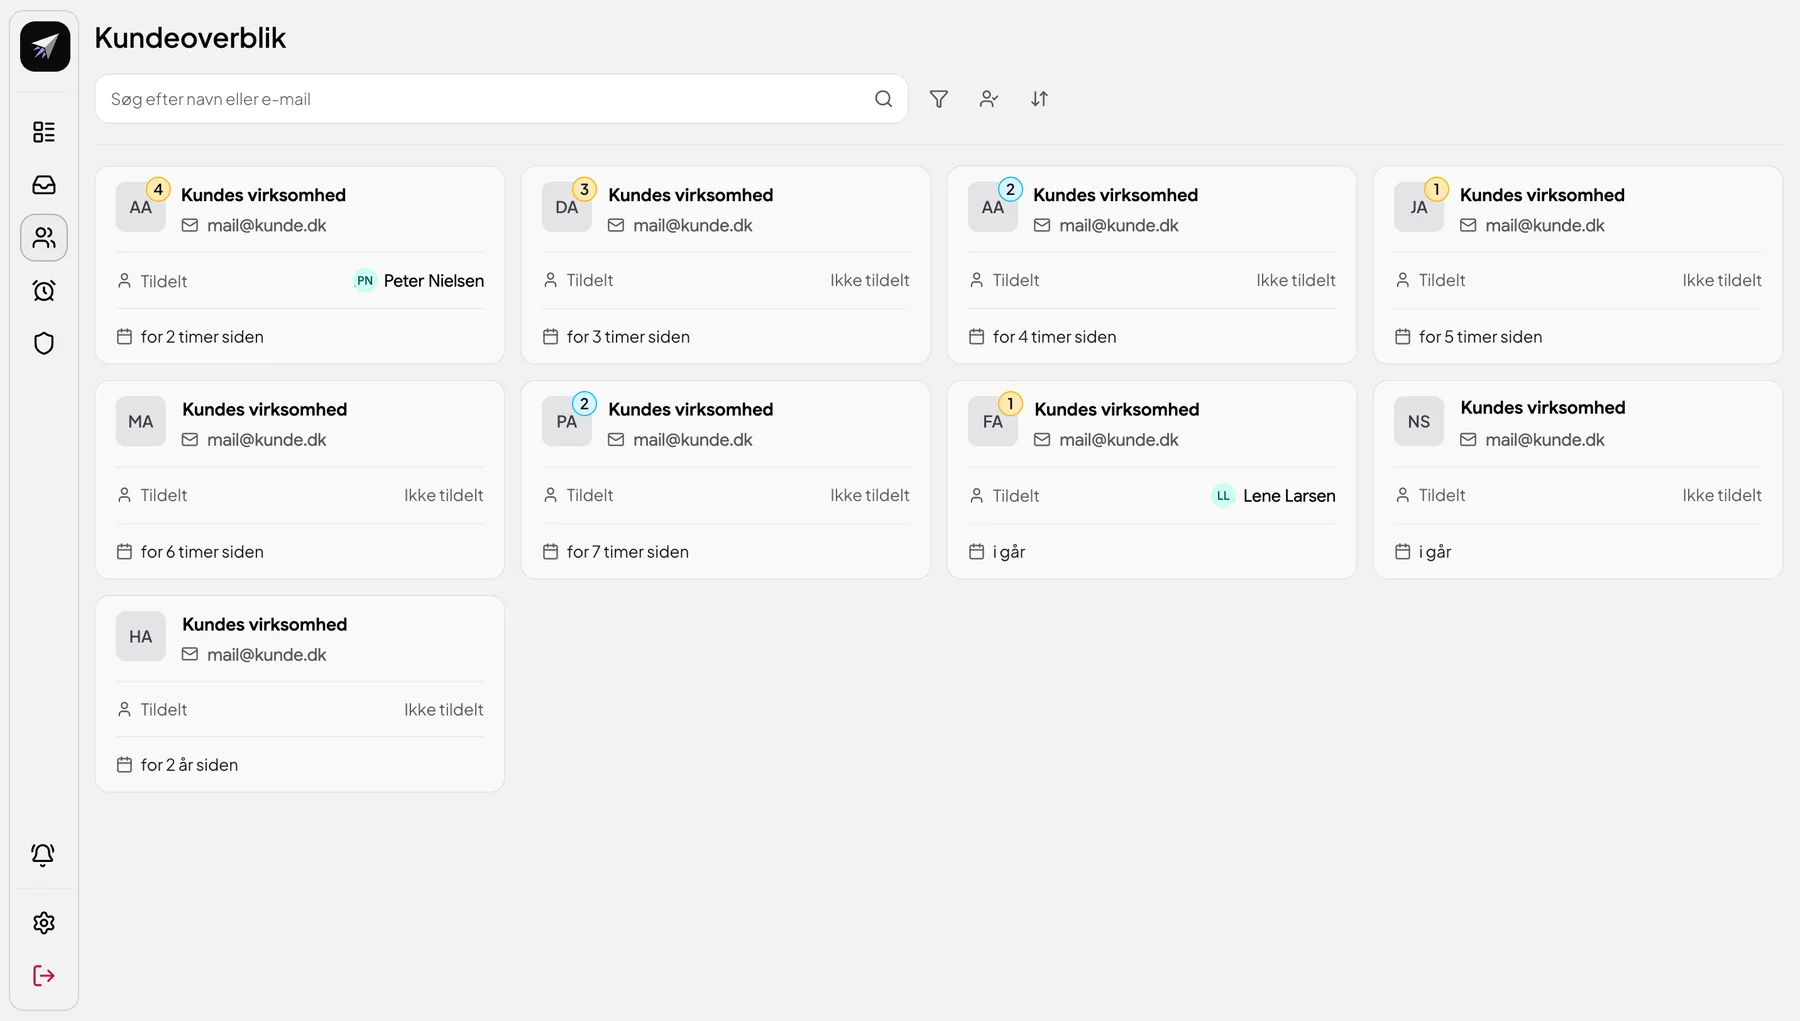
Task: Click the assigned-user filter icon
Action: pyautogui.click(x=989, y=99)
